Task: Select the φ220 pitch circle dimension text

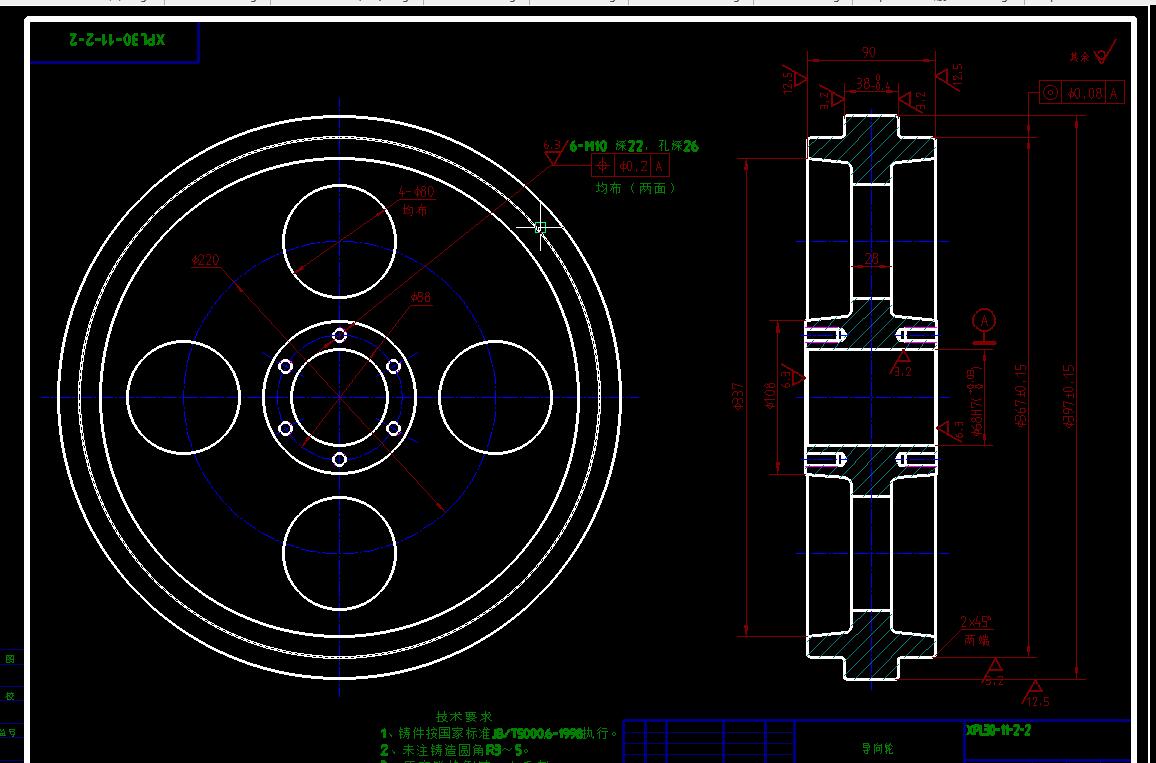Action: click(205, 260)
